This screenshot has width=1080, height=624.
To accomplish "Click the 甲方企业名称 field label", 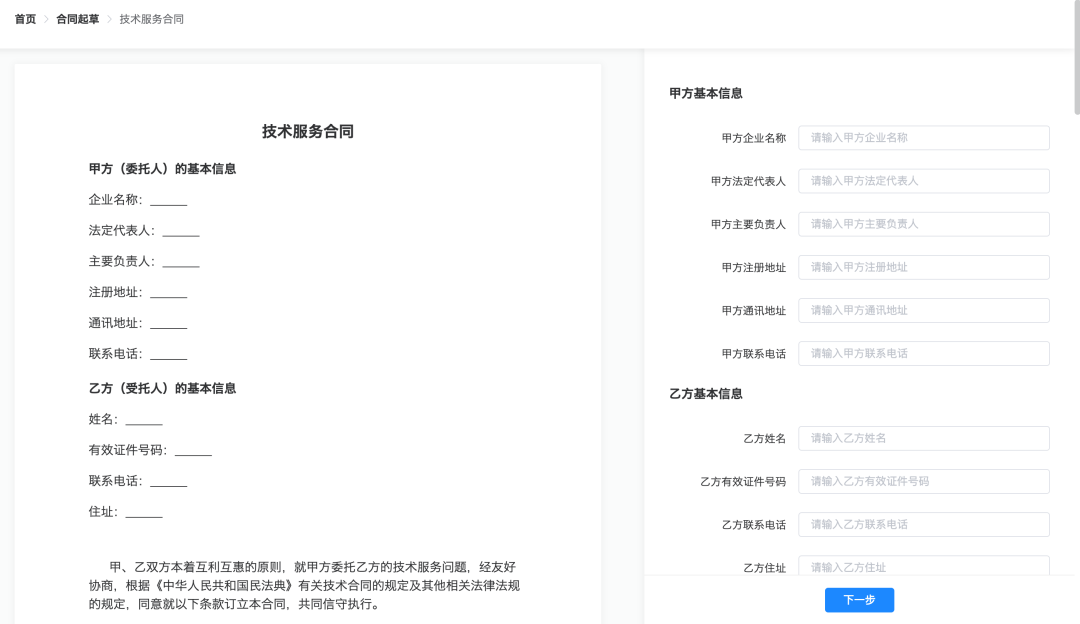I will 754,138.
